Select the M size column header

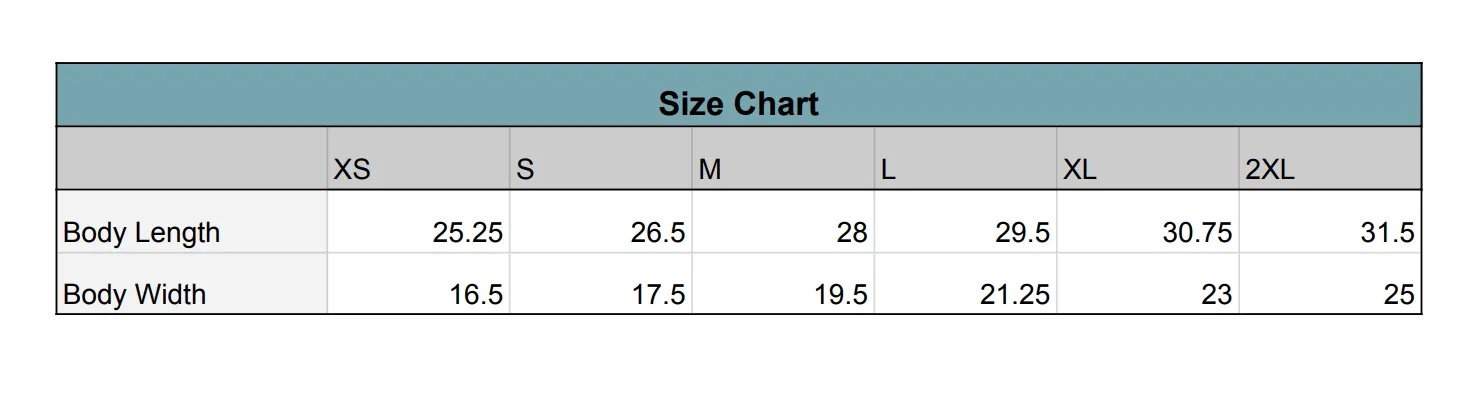coord(783,158)
